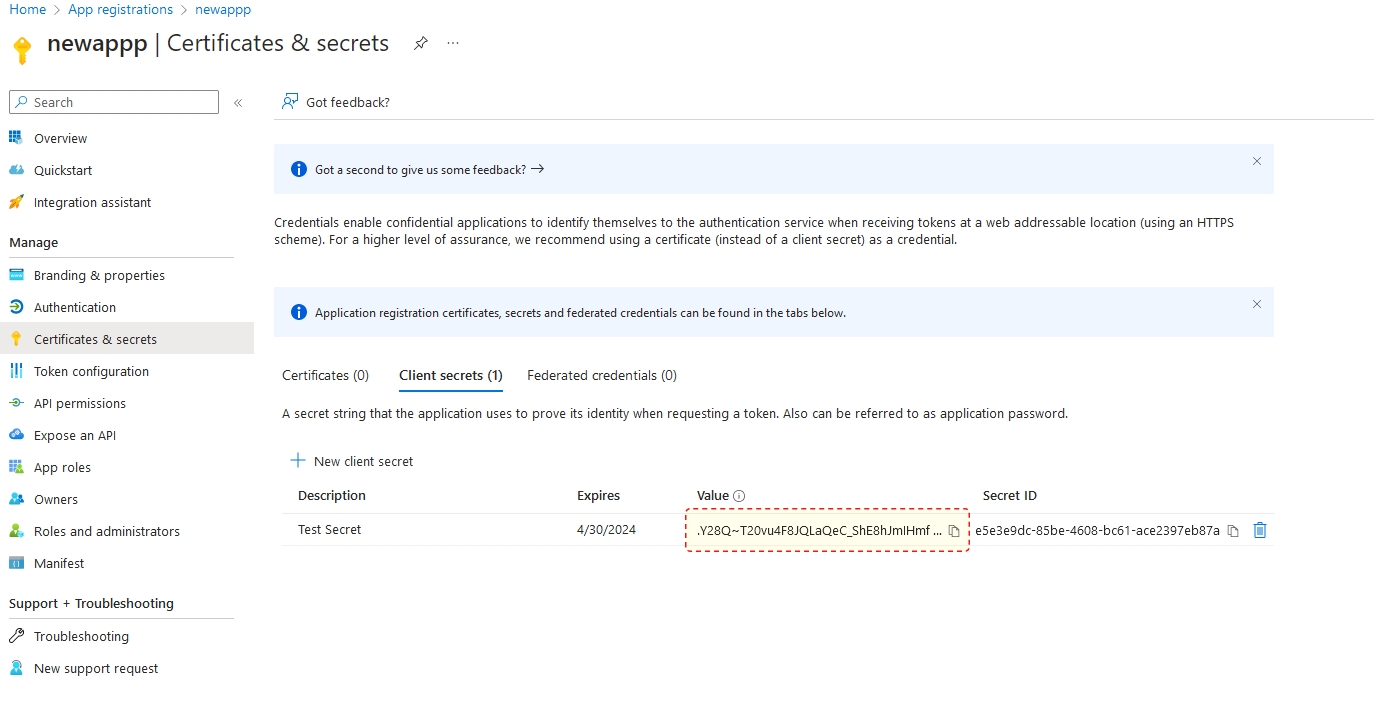Screen dimensions: 1374x701
Task: Dismiss the feedback banner
Action: tap(1257, 161)
